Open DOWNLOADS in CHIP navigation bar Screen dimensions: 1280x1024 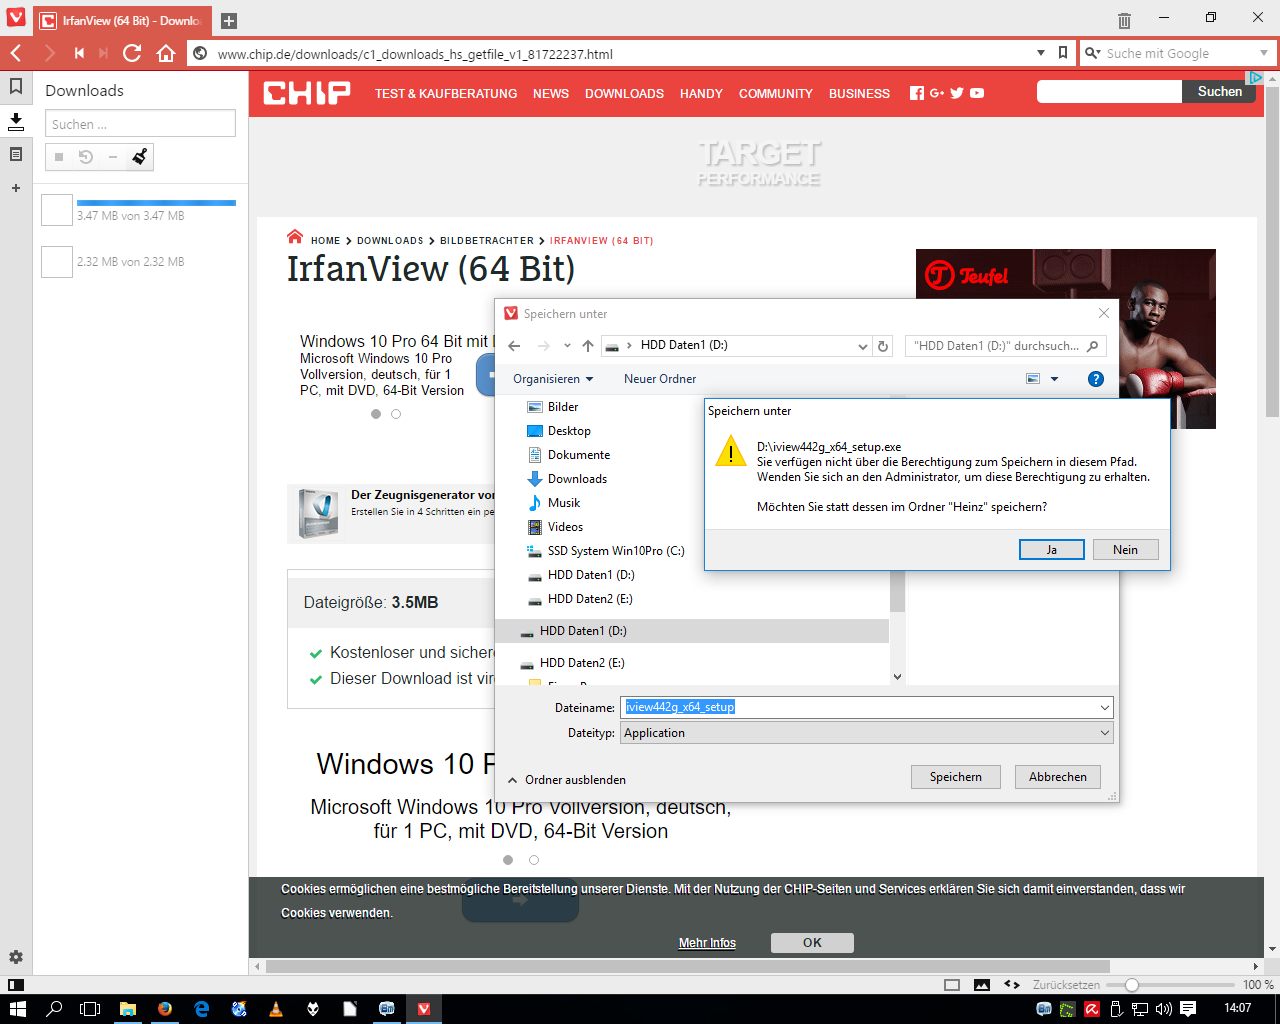[x=624, y=93]
